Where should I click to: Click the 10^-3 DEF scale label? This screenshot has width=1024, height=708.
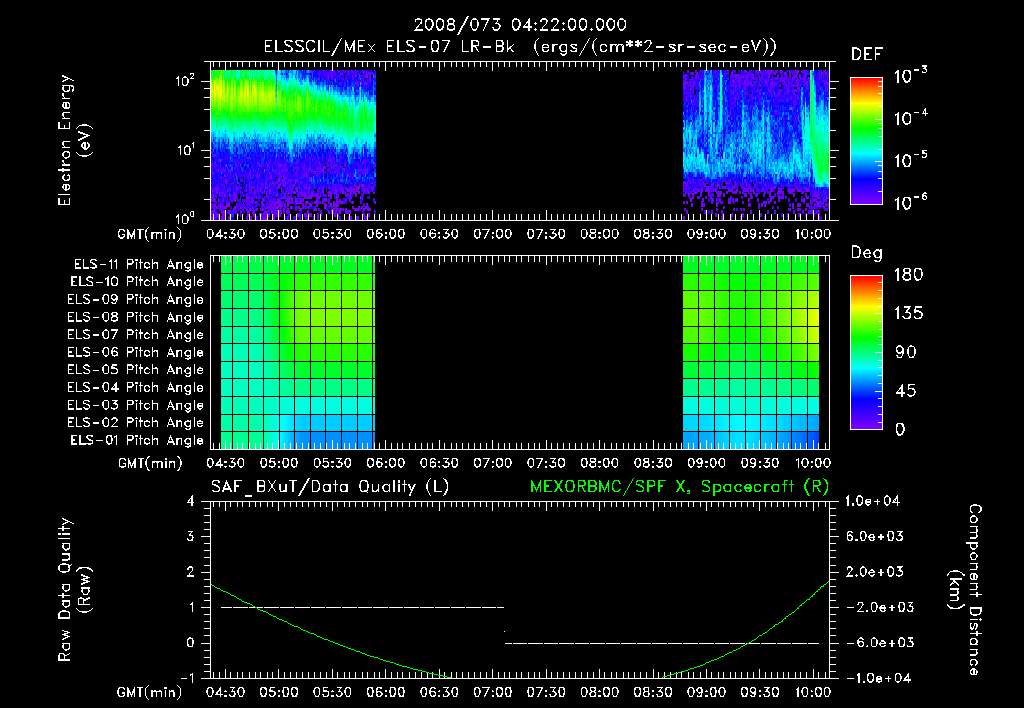(x=911, y=76)
